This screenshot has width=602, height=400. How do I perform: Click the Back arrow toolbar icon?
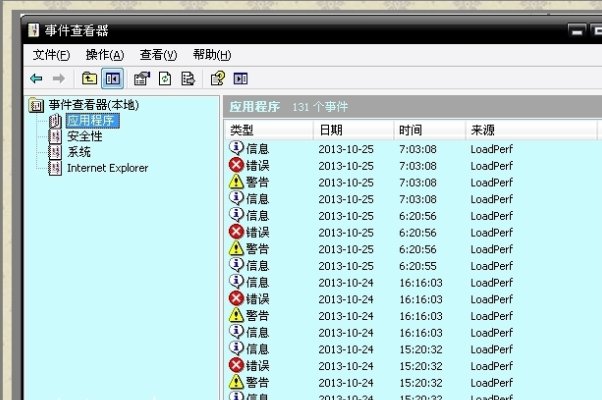click(36, 79)
